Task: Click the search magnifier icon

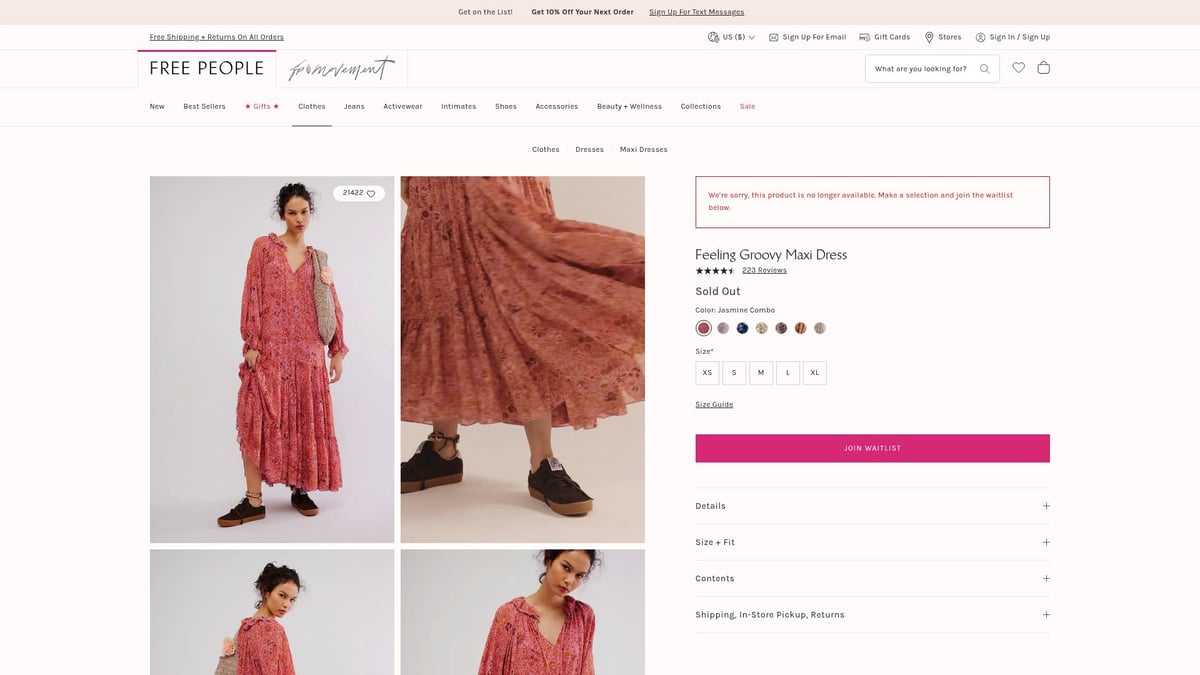Action: click(x=984, y=69)
